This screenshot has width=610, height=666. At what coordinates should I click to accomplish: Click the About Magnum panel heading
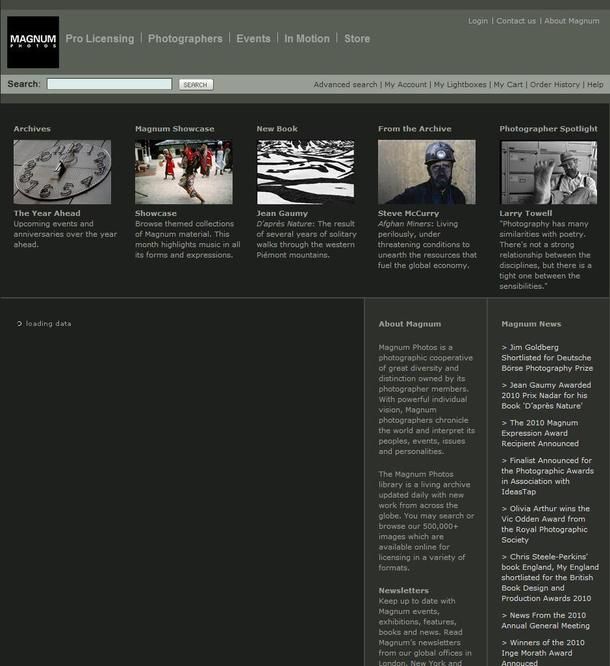click(410, 324)
